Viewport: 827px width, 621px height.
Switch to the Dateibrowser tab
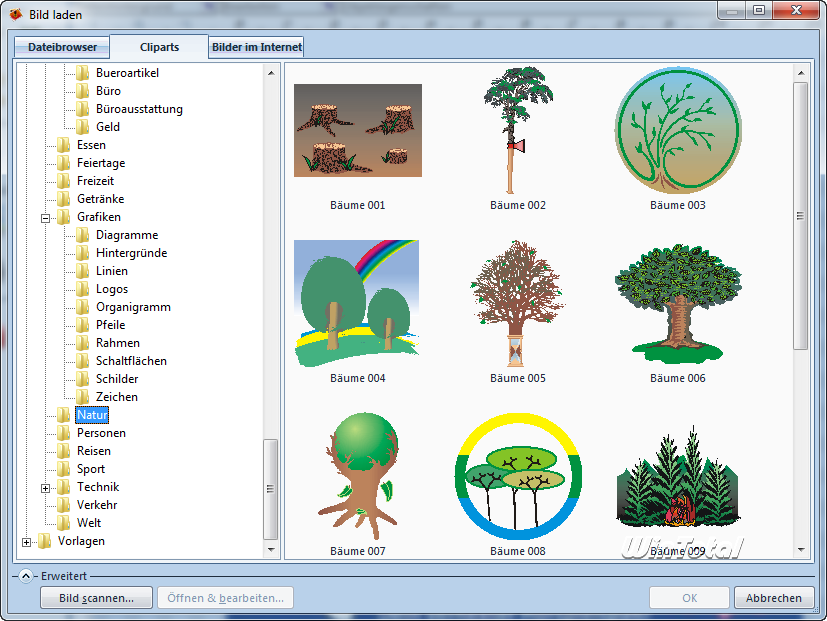[61, 47]
